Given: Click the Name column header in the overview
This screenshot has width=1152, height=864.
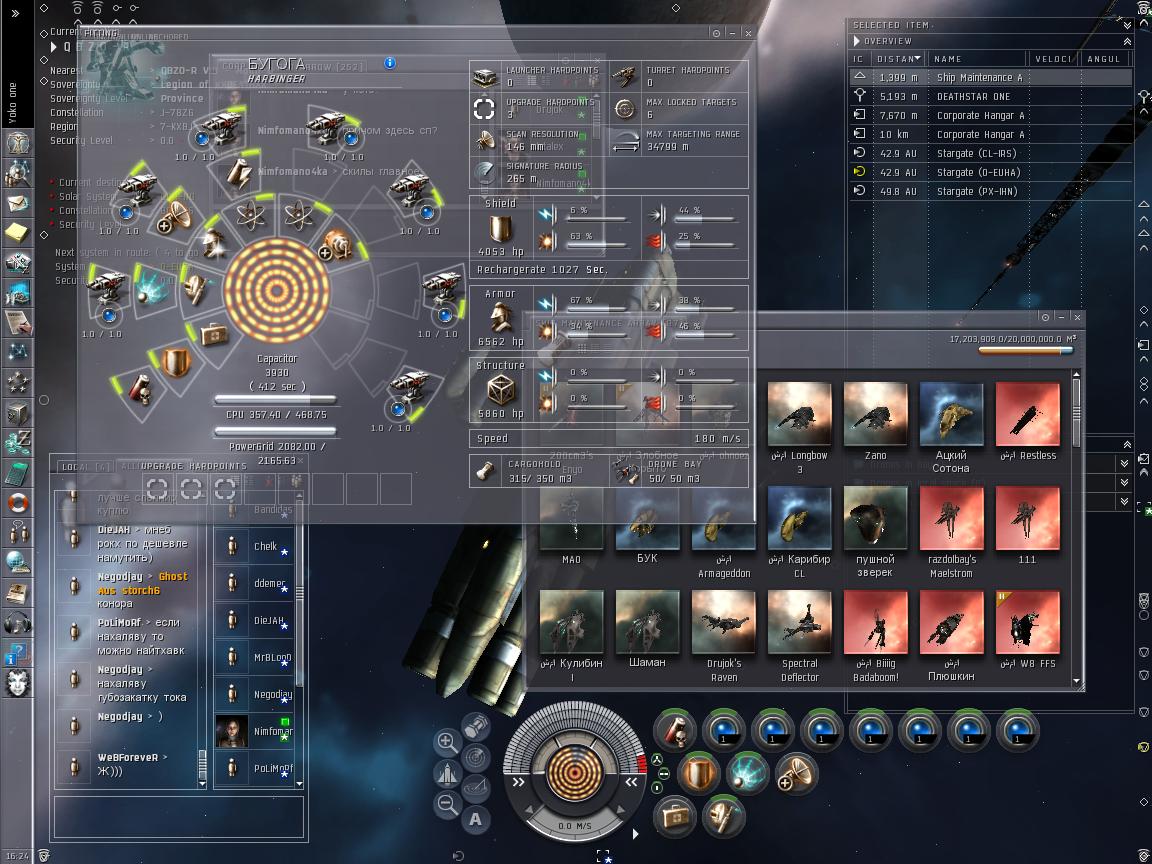Looking at the screenshot, I should tap(976, 59).
